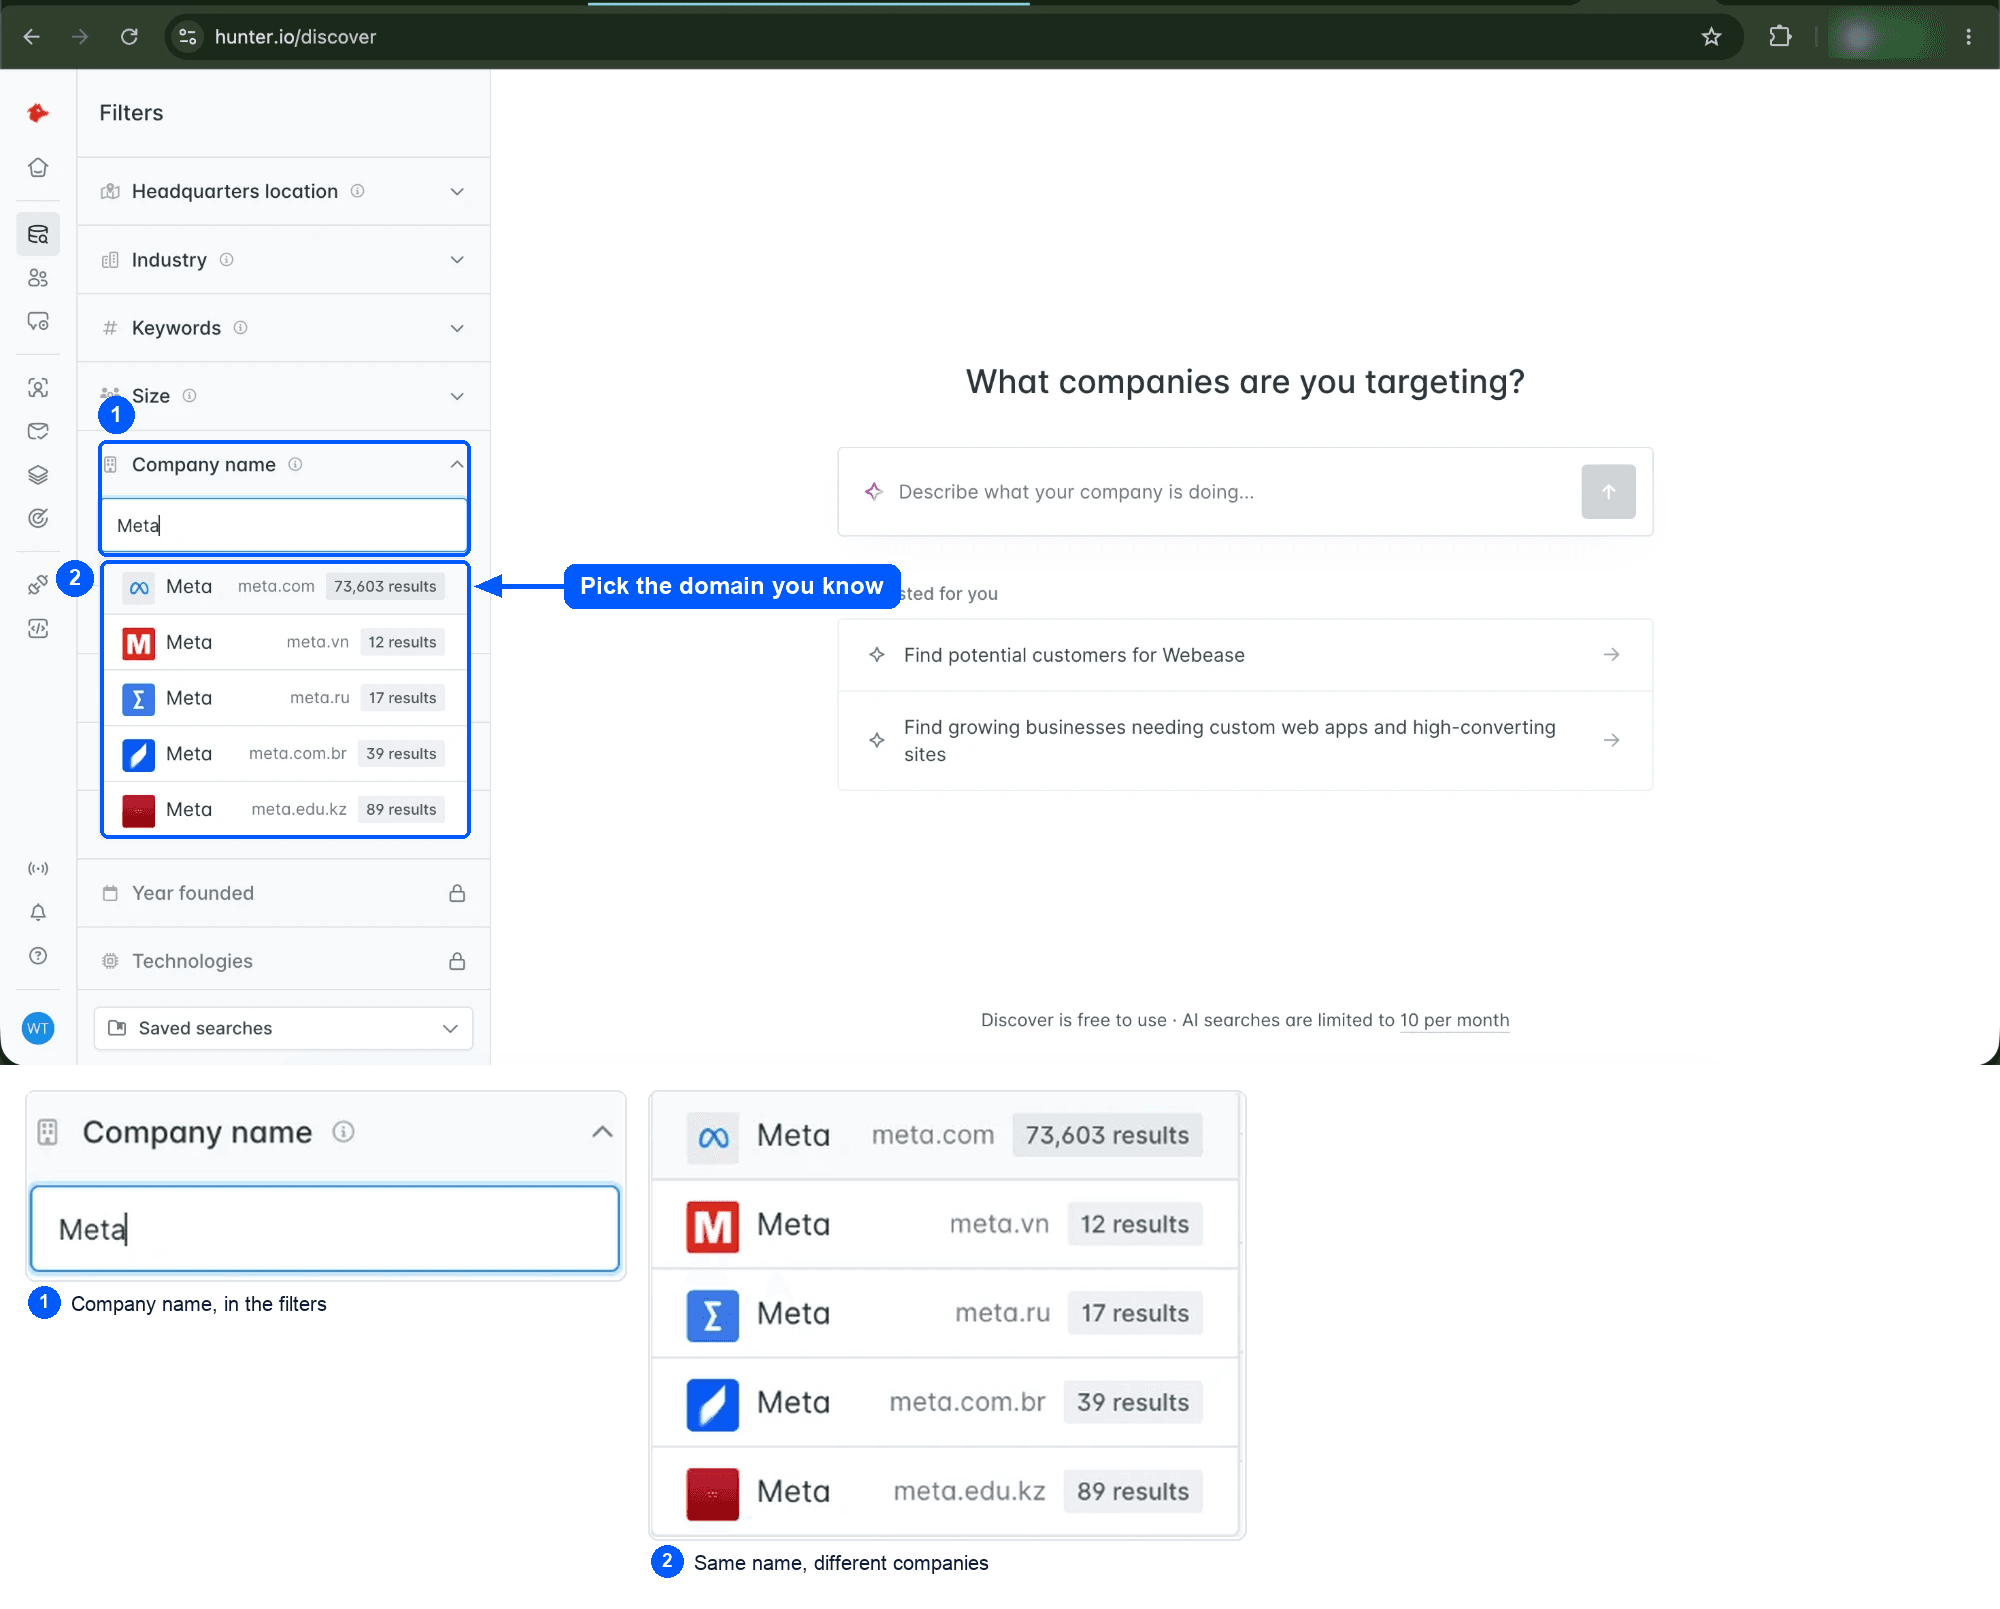
Task: Expand the Industry filter chevron
Action: pyautogui.click(x=457, y=260)
